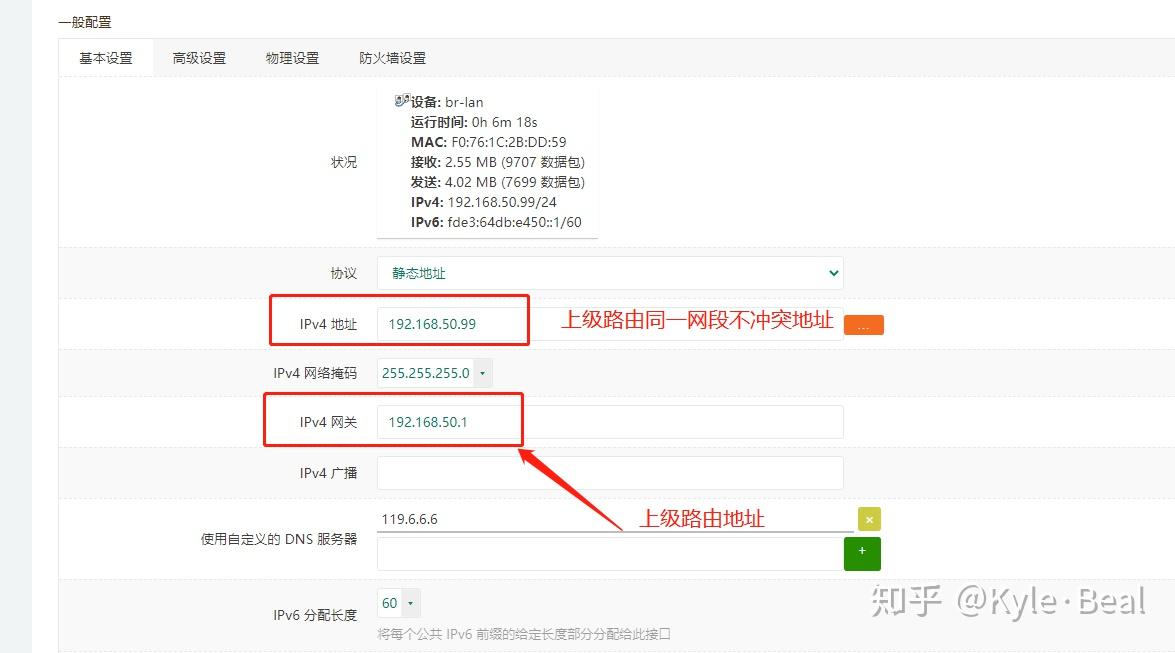The image size is (1175, 653).
Task: Open the 协议 protocol dropdown showing 静态地址
Action: pyautogui.click(x=611, y=273)
